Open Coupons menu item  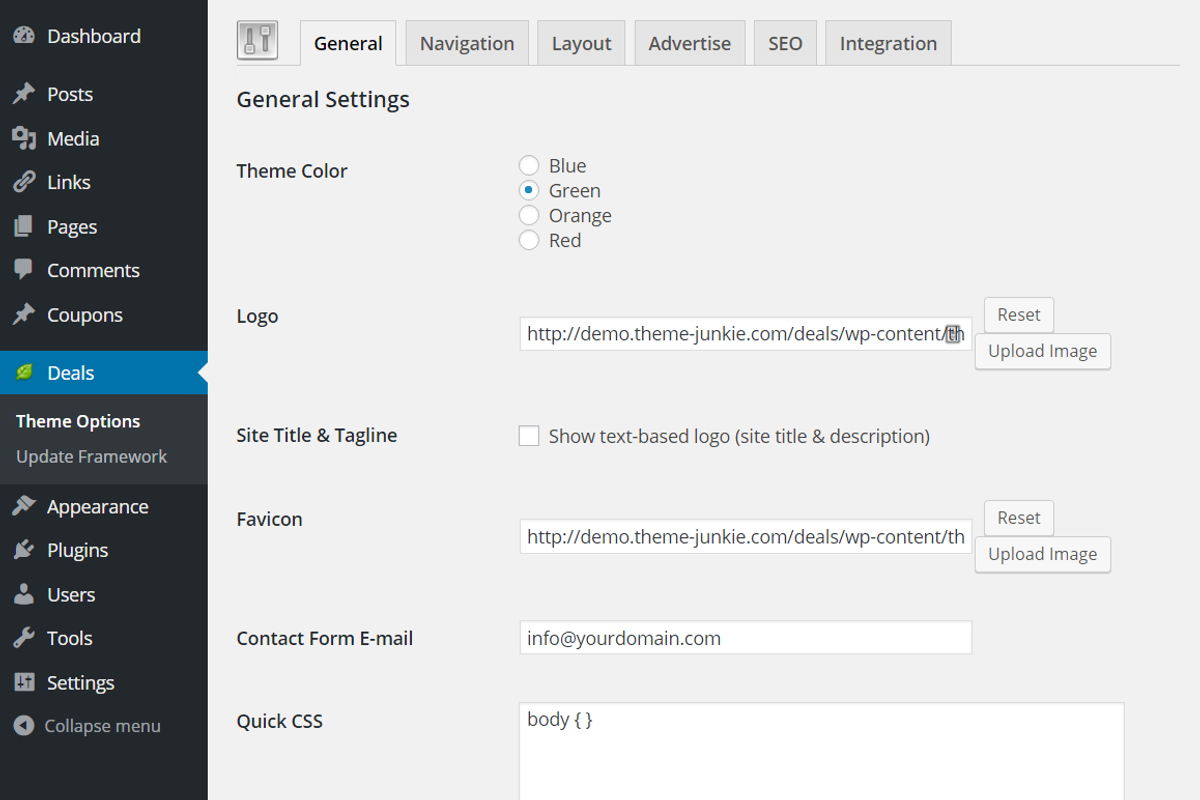click(x=104, y=315)
